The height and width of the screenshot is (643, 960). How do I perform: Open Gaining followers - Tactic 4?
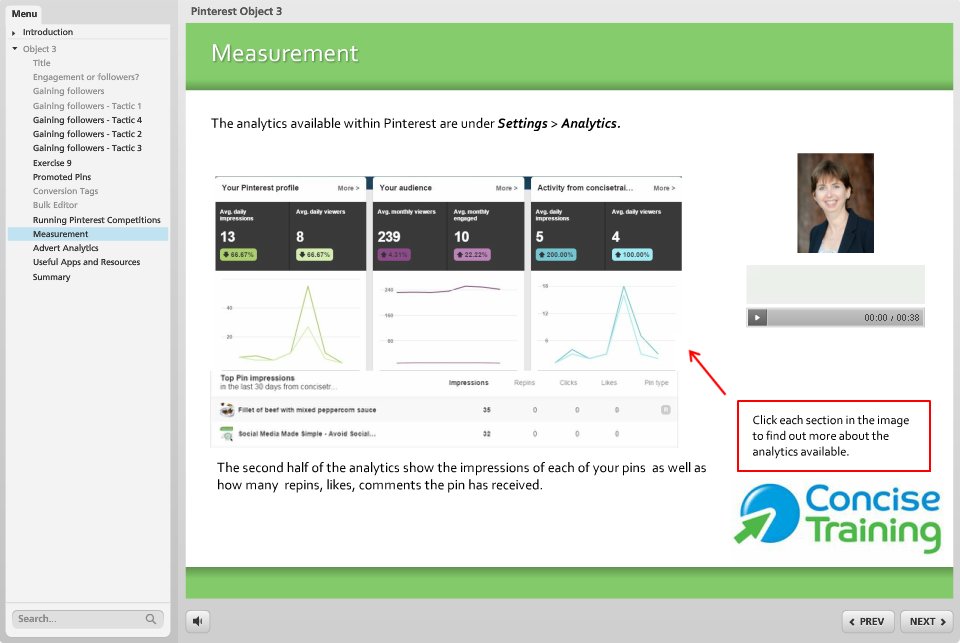87,120
